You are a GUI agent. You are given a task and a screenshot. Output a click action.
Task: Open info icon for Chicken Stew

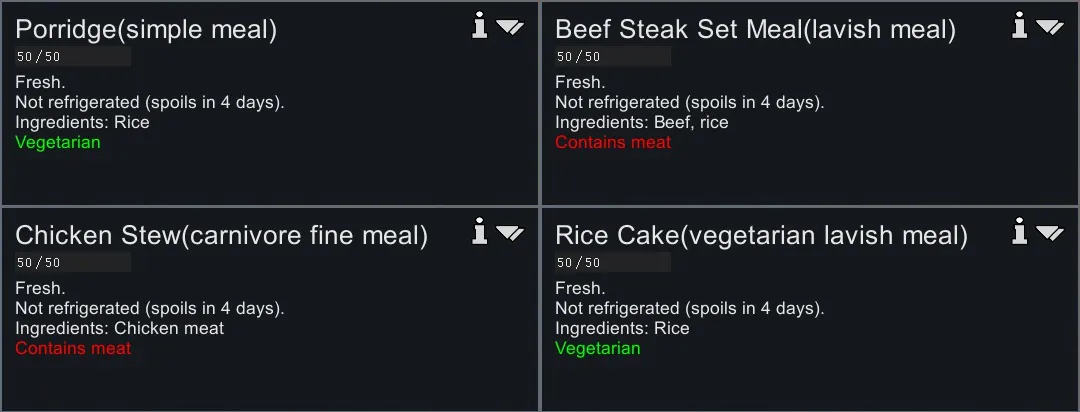[x=480, y=233]
